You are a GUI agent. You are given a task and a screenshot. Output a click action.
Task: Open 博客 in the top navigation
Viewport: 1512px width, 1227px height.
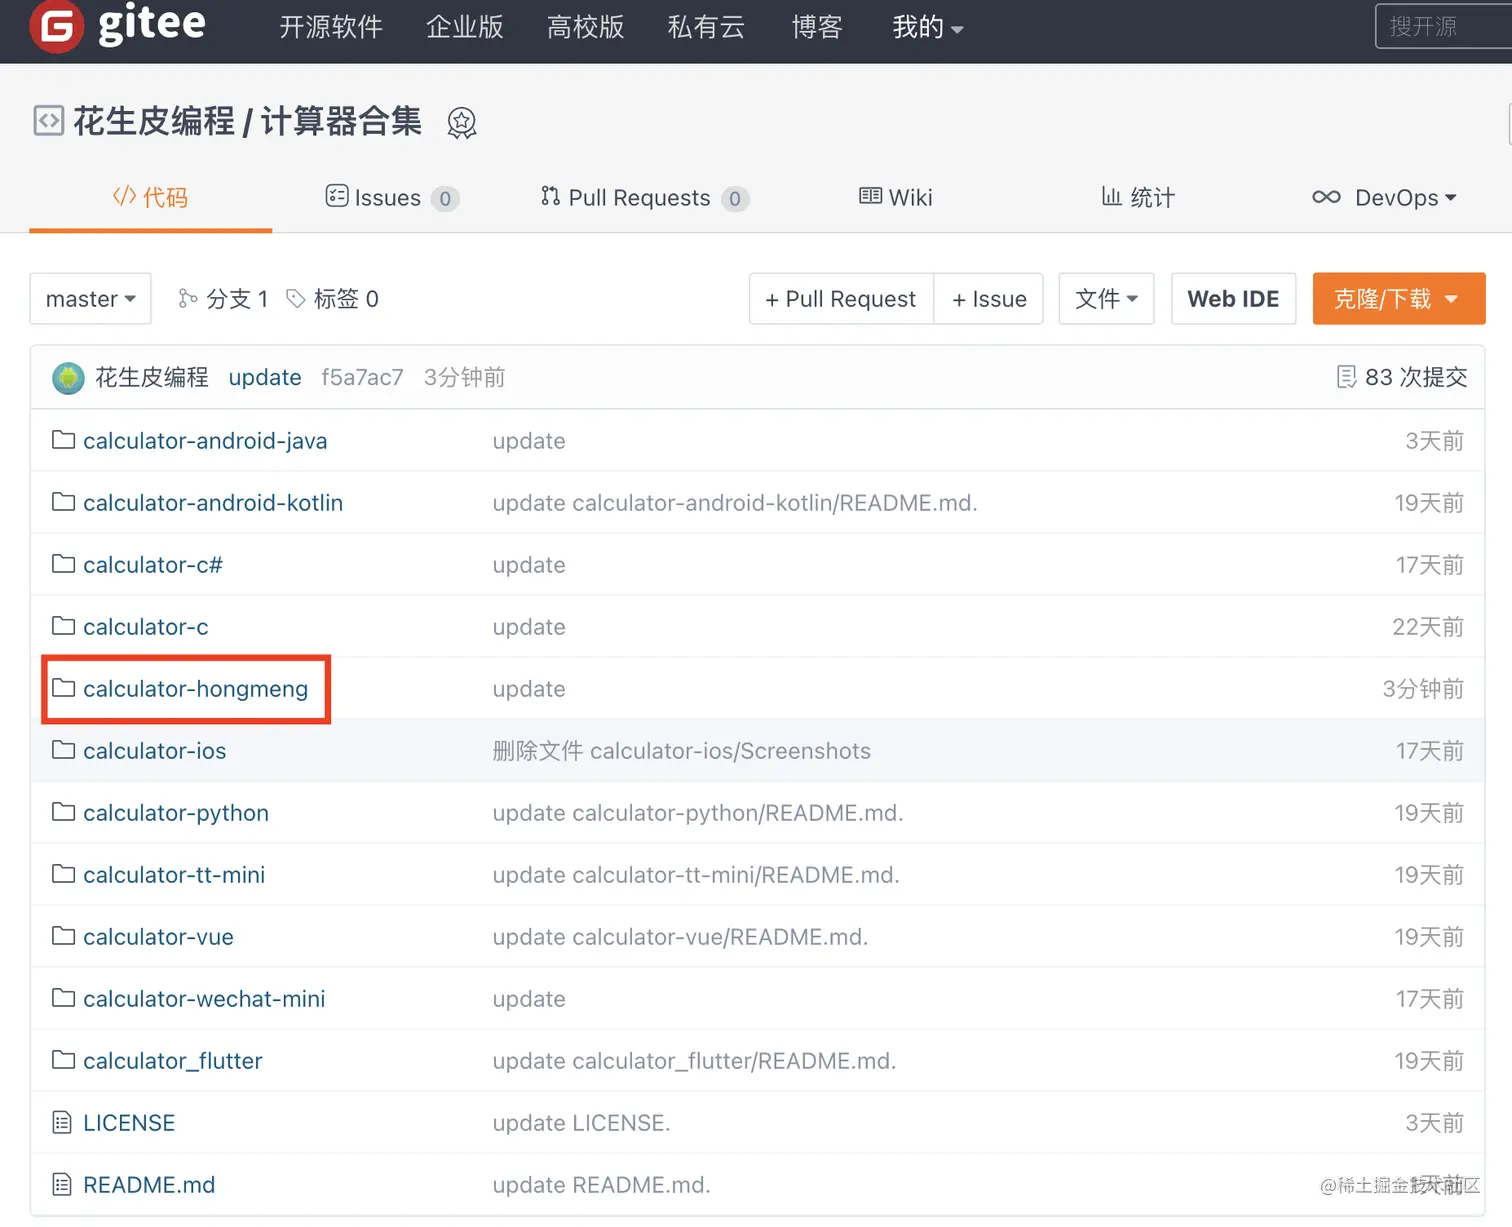817,27
